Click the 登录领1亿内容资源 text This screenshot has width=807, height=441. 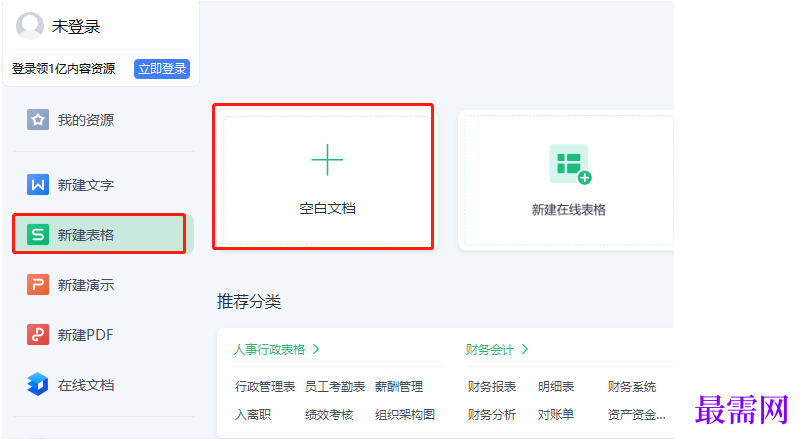tap(63, 68)
